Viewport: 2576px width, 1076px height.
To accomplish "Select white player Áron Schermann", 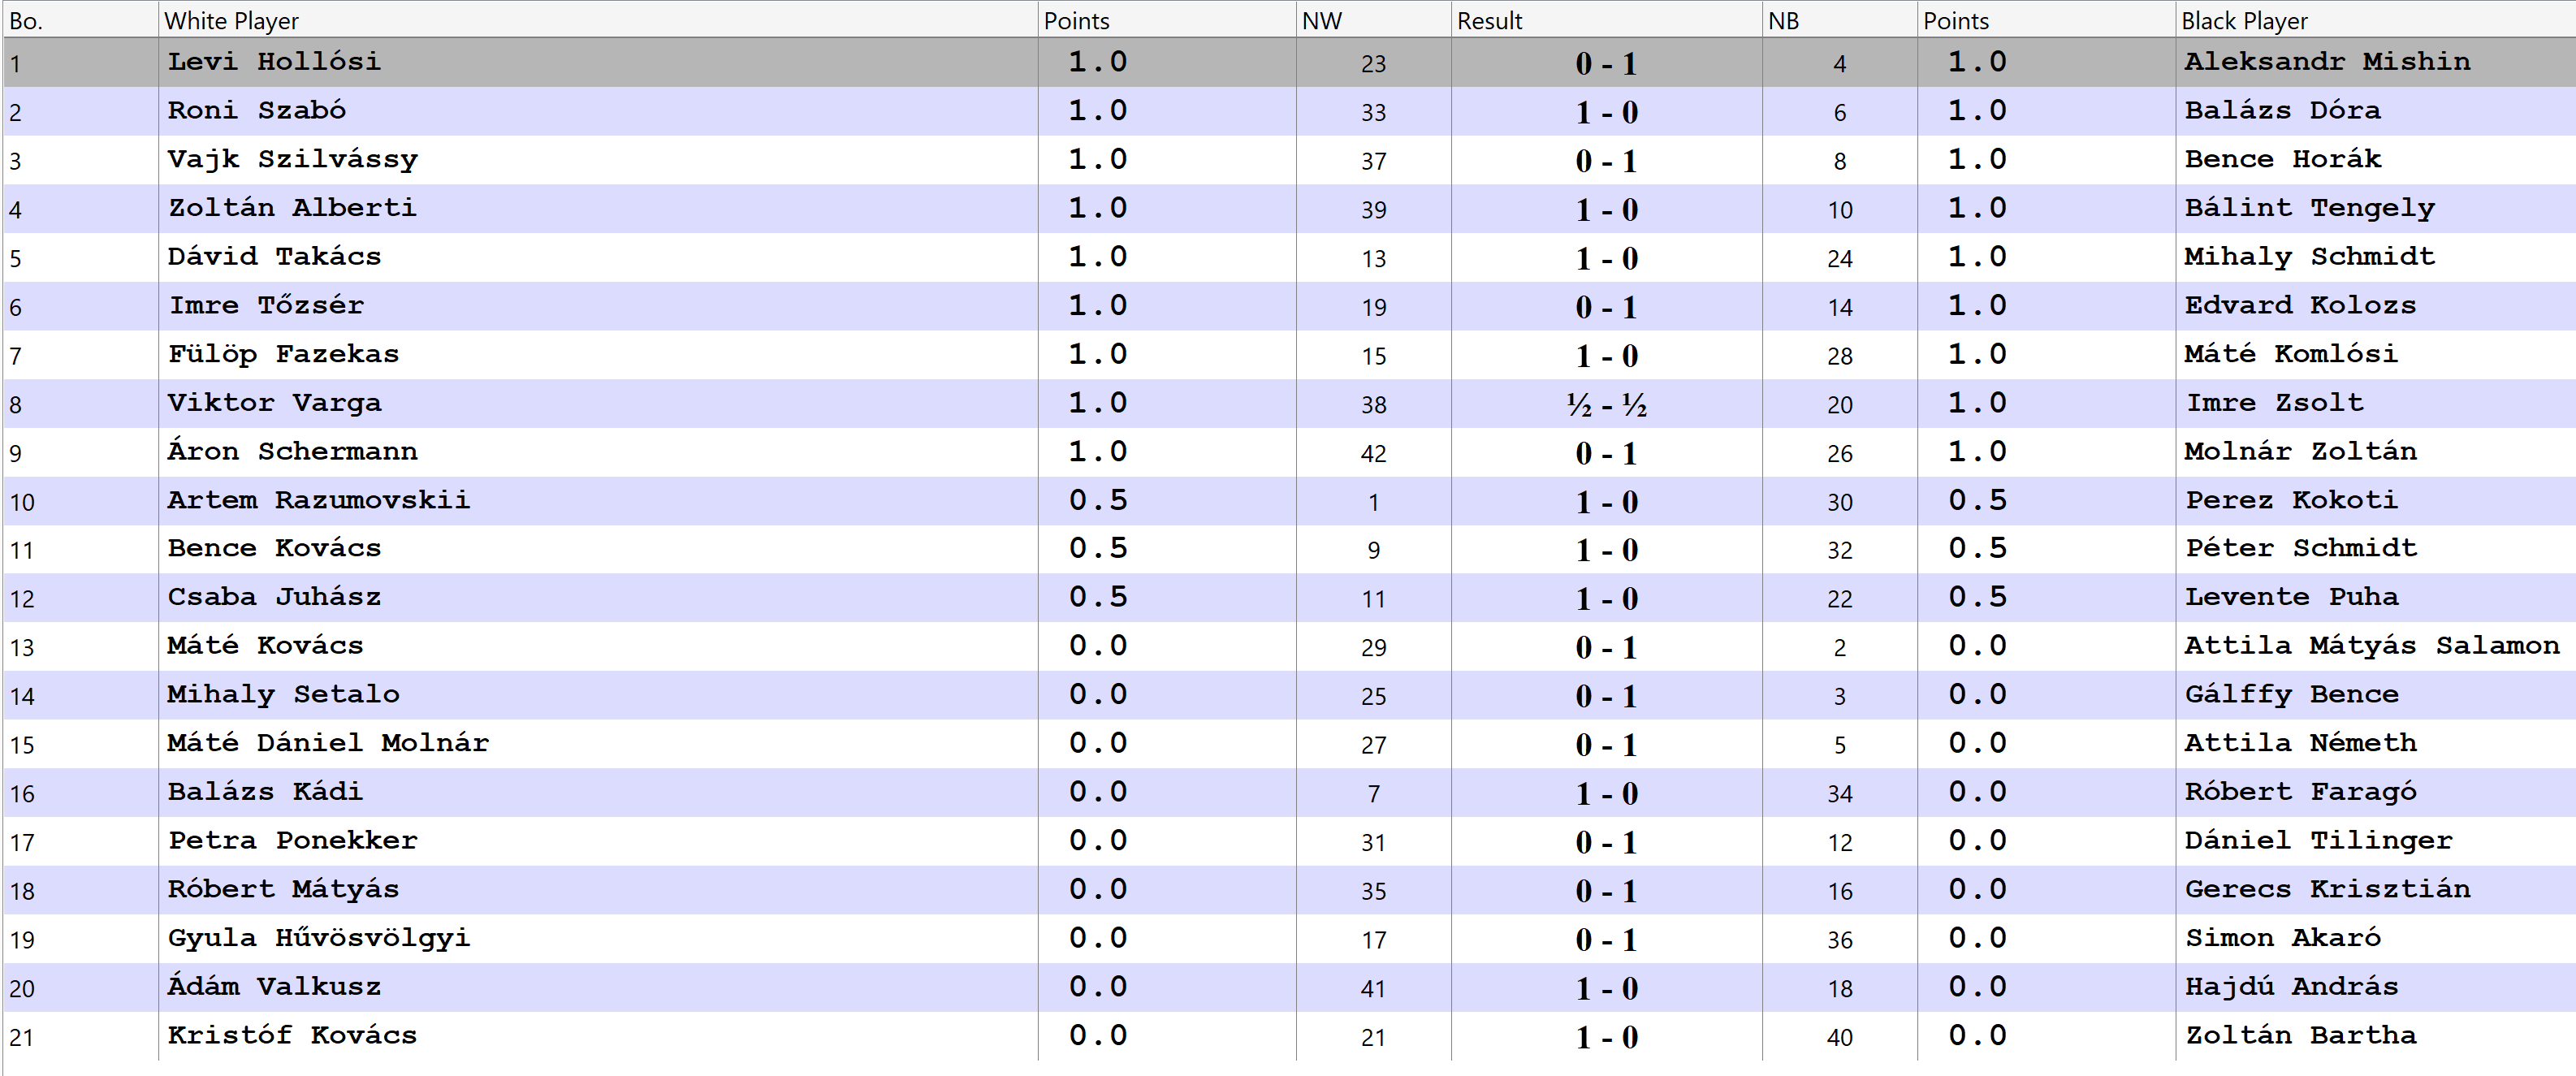I will (293, 452).
